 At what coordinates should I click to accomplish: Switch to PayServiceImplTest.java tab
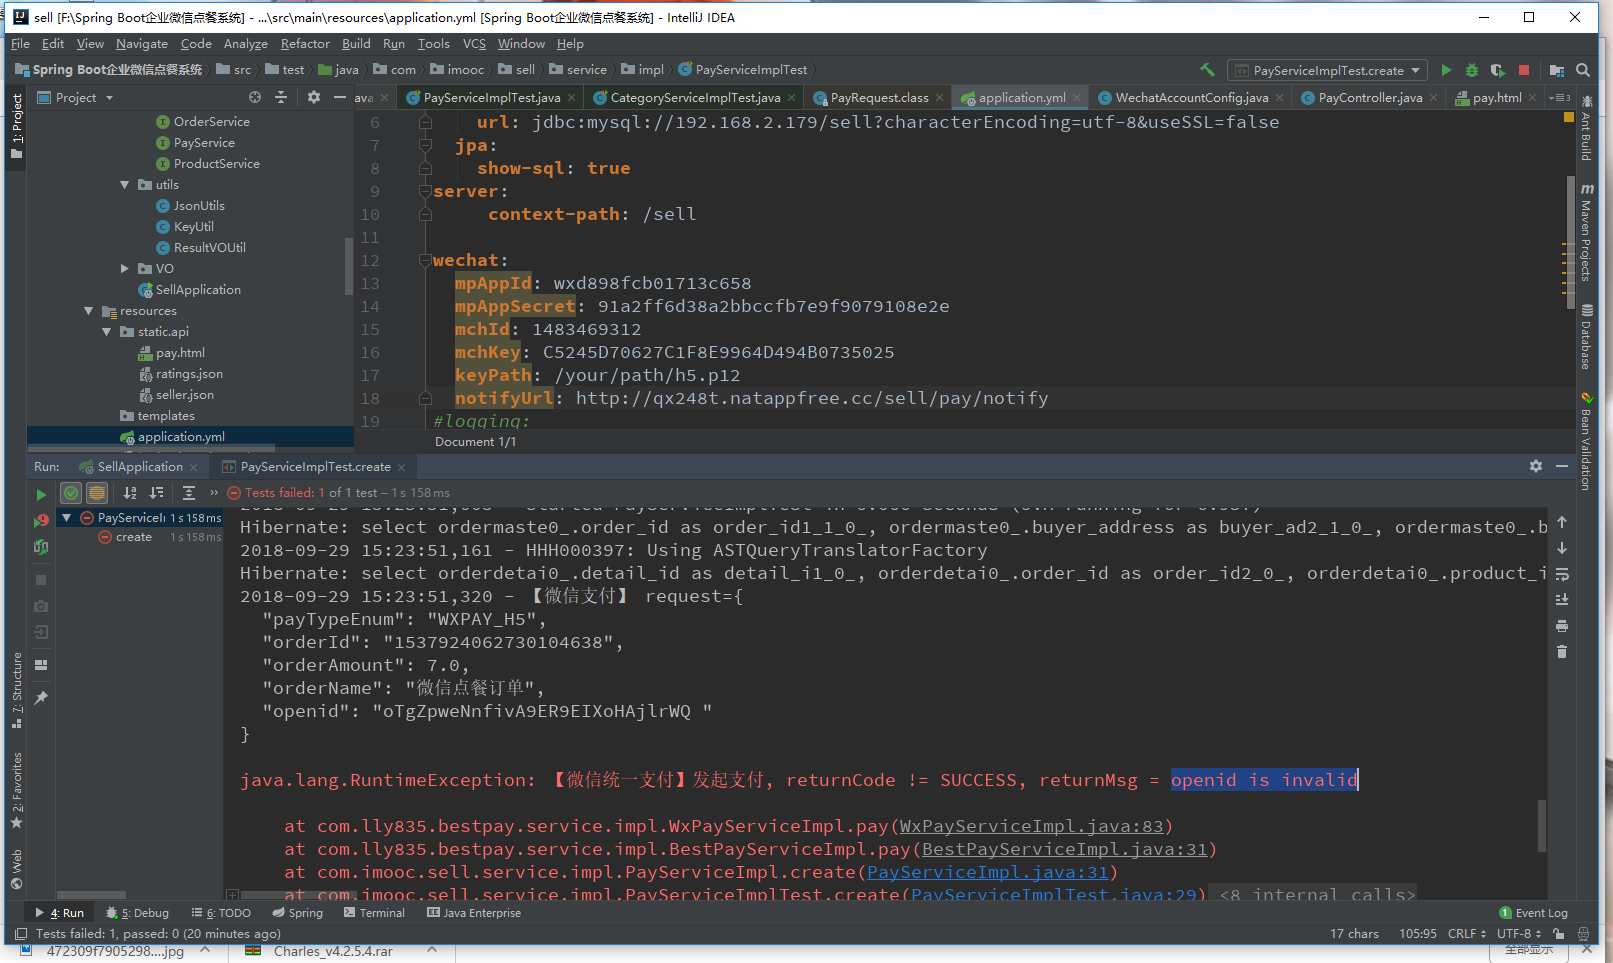pyautogui.click(x=491, y=98)
